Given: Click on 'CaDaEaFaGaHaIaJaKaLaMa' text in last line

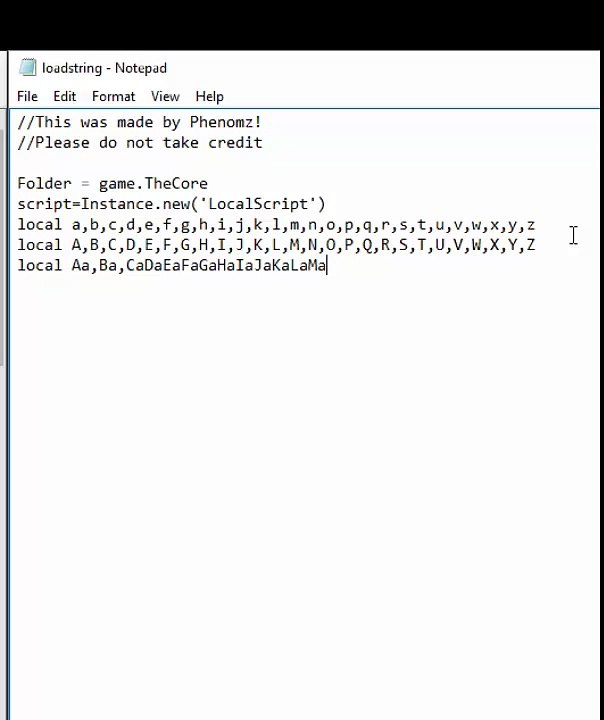Looking at the screenshot, I should [x=226, y=265].
